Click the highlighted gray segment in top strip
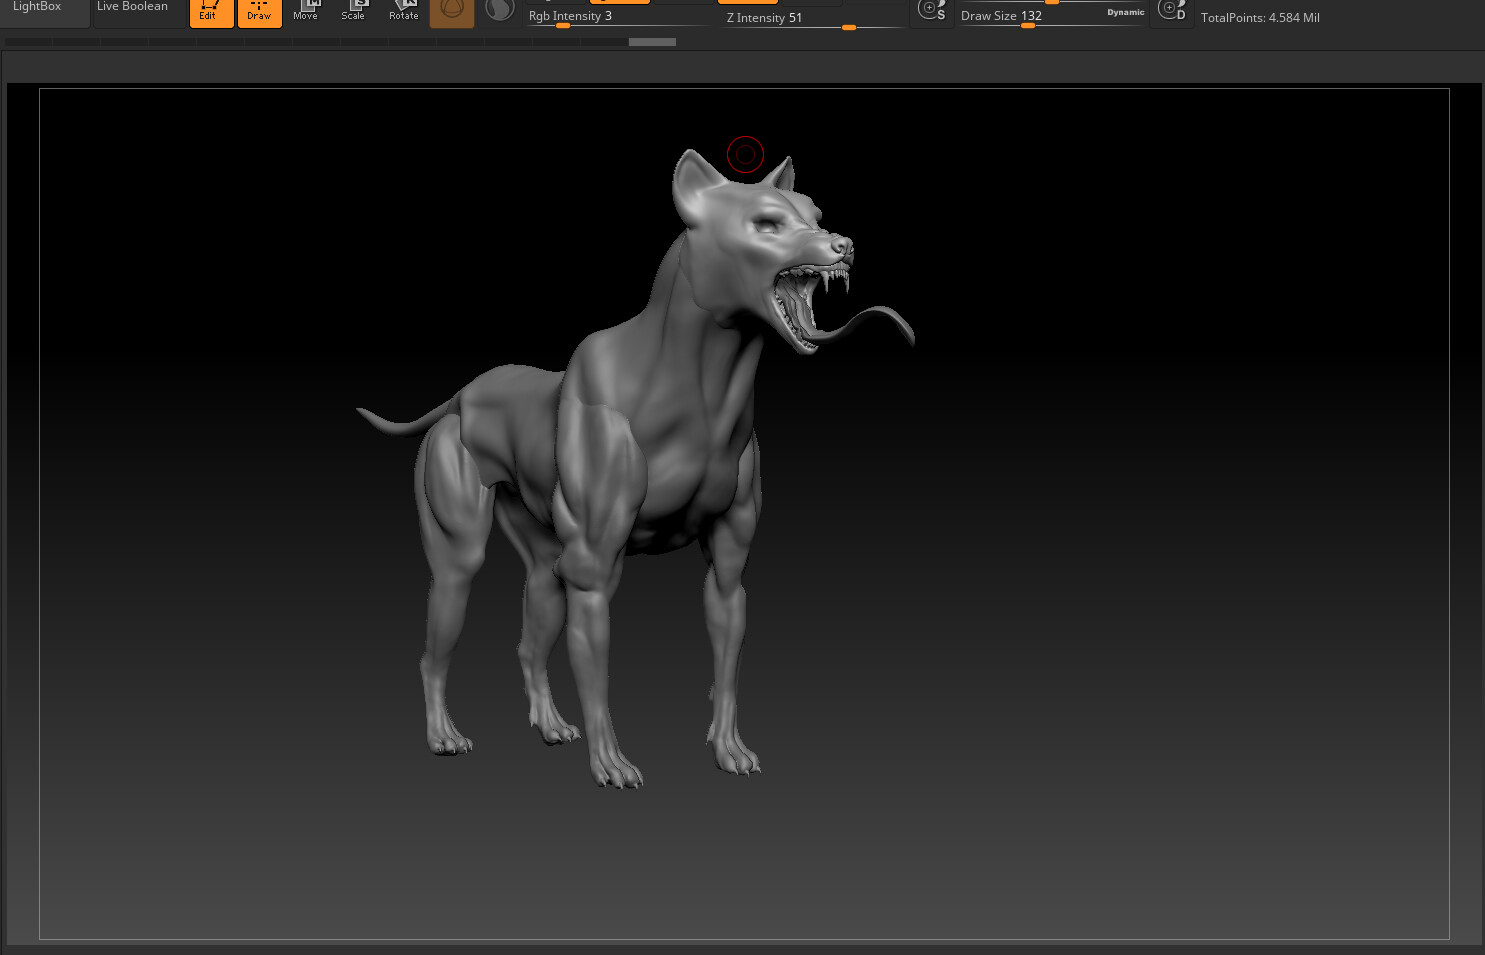The height and width of the screenshot is (955, 1485). tap(652, 42)
